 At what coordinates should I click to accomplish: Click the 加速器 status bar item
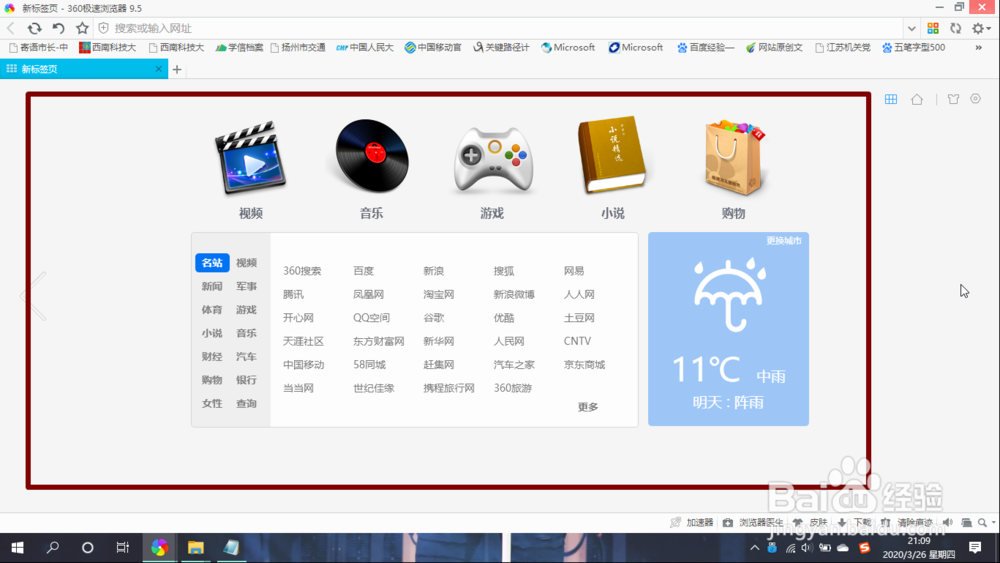point(692,523)
